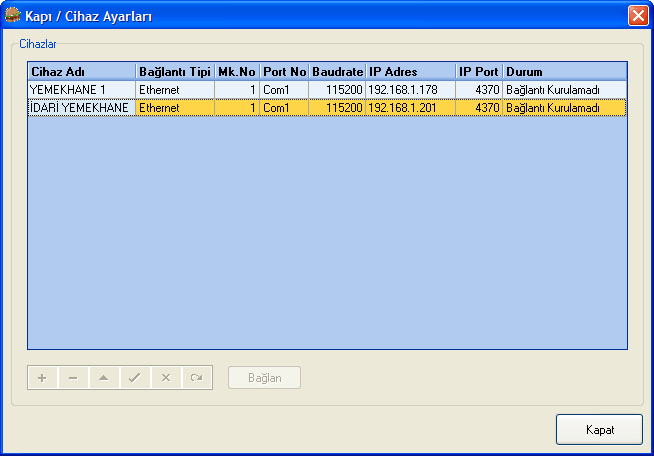Click the remove device minus icon

tap(73, 378)
